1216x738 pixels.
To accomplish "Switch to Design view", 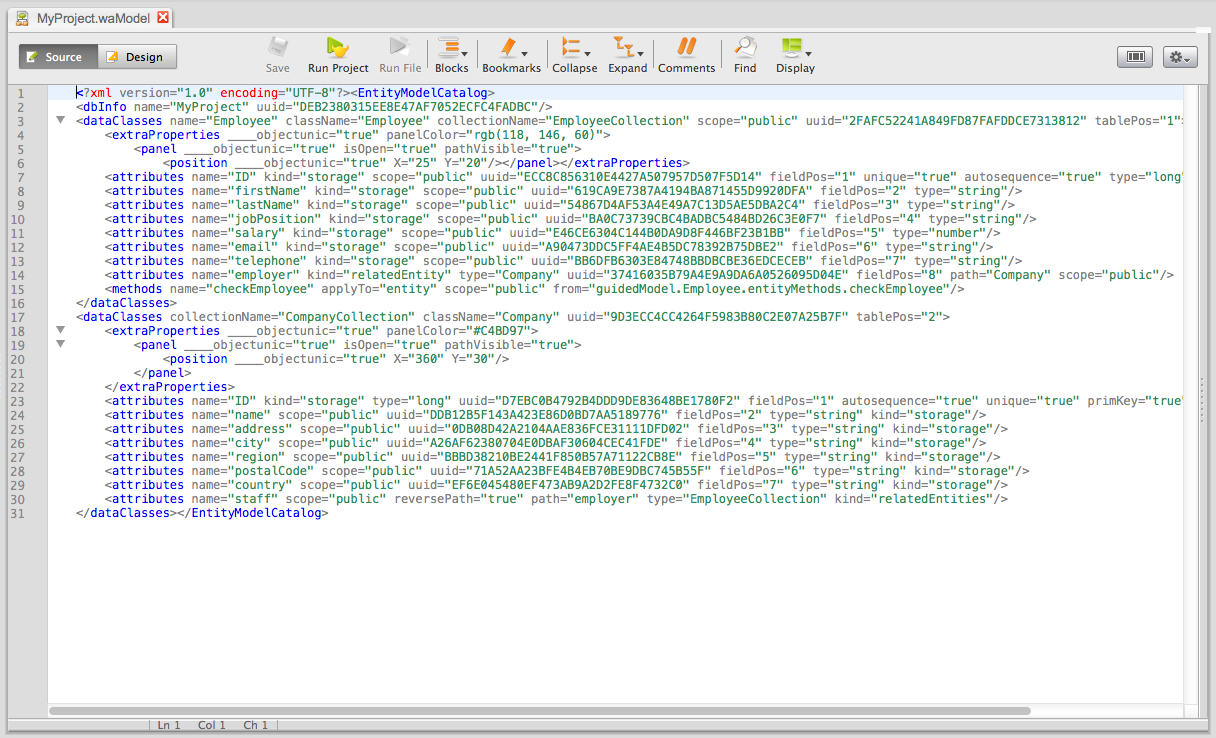I will [137, 57].
